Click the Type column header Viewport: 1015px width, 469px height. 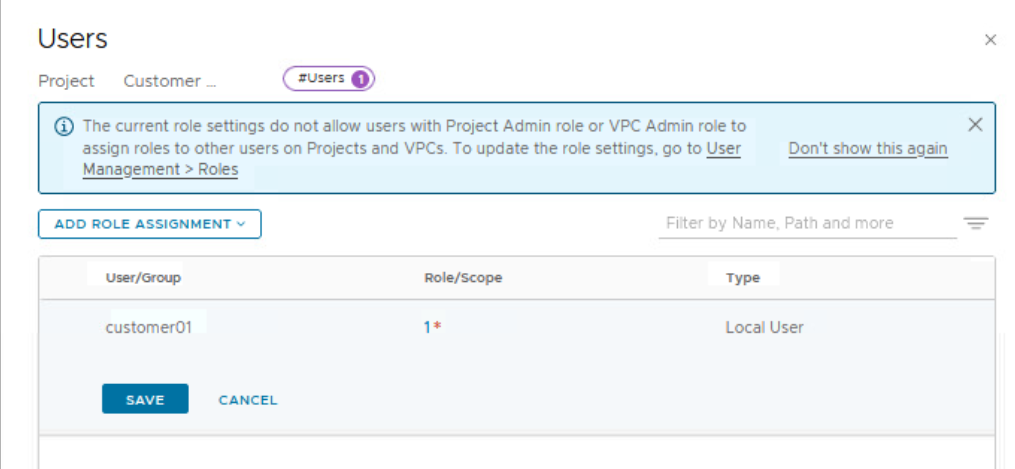[x=742, y=277]
